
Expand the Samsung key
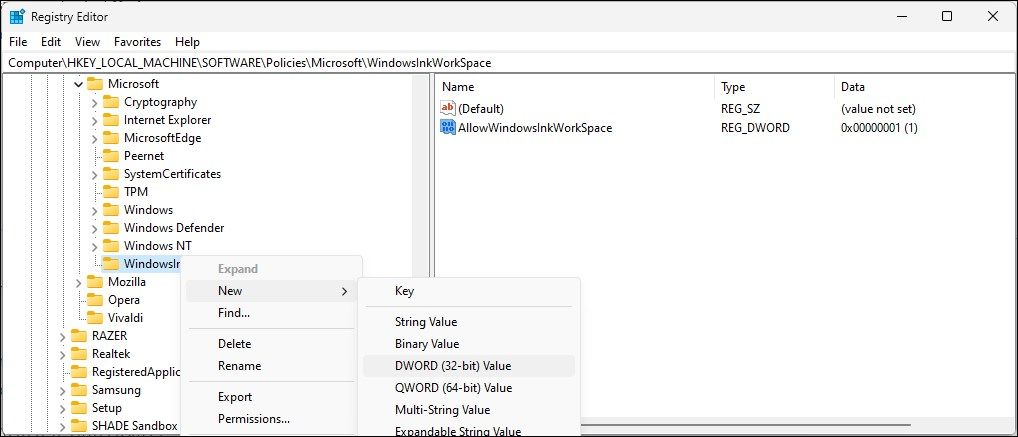tap(62, 390)
